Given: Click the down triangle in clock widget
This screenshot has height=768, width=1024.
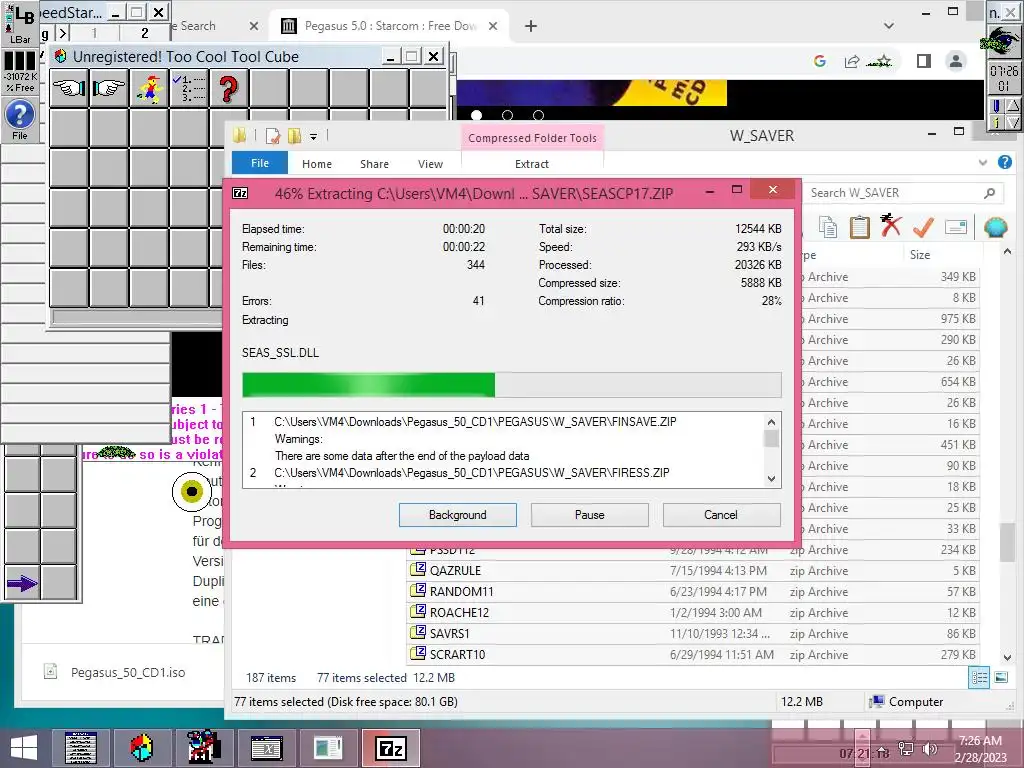Looking at the screenshot, I should point(1012,121).
